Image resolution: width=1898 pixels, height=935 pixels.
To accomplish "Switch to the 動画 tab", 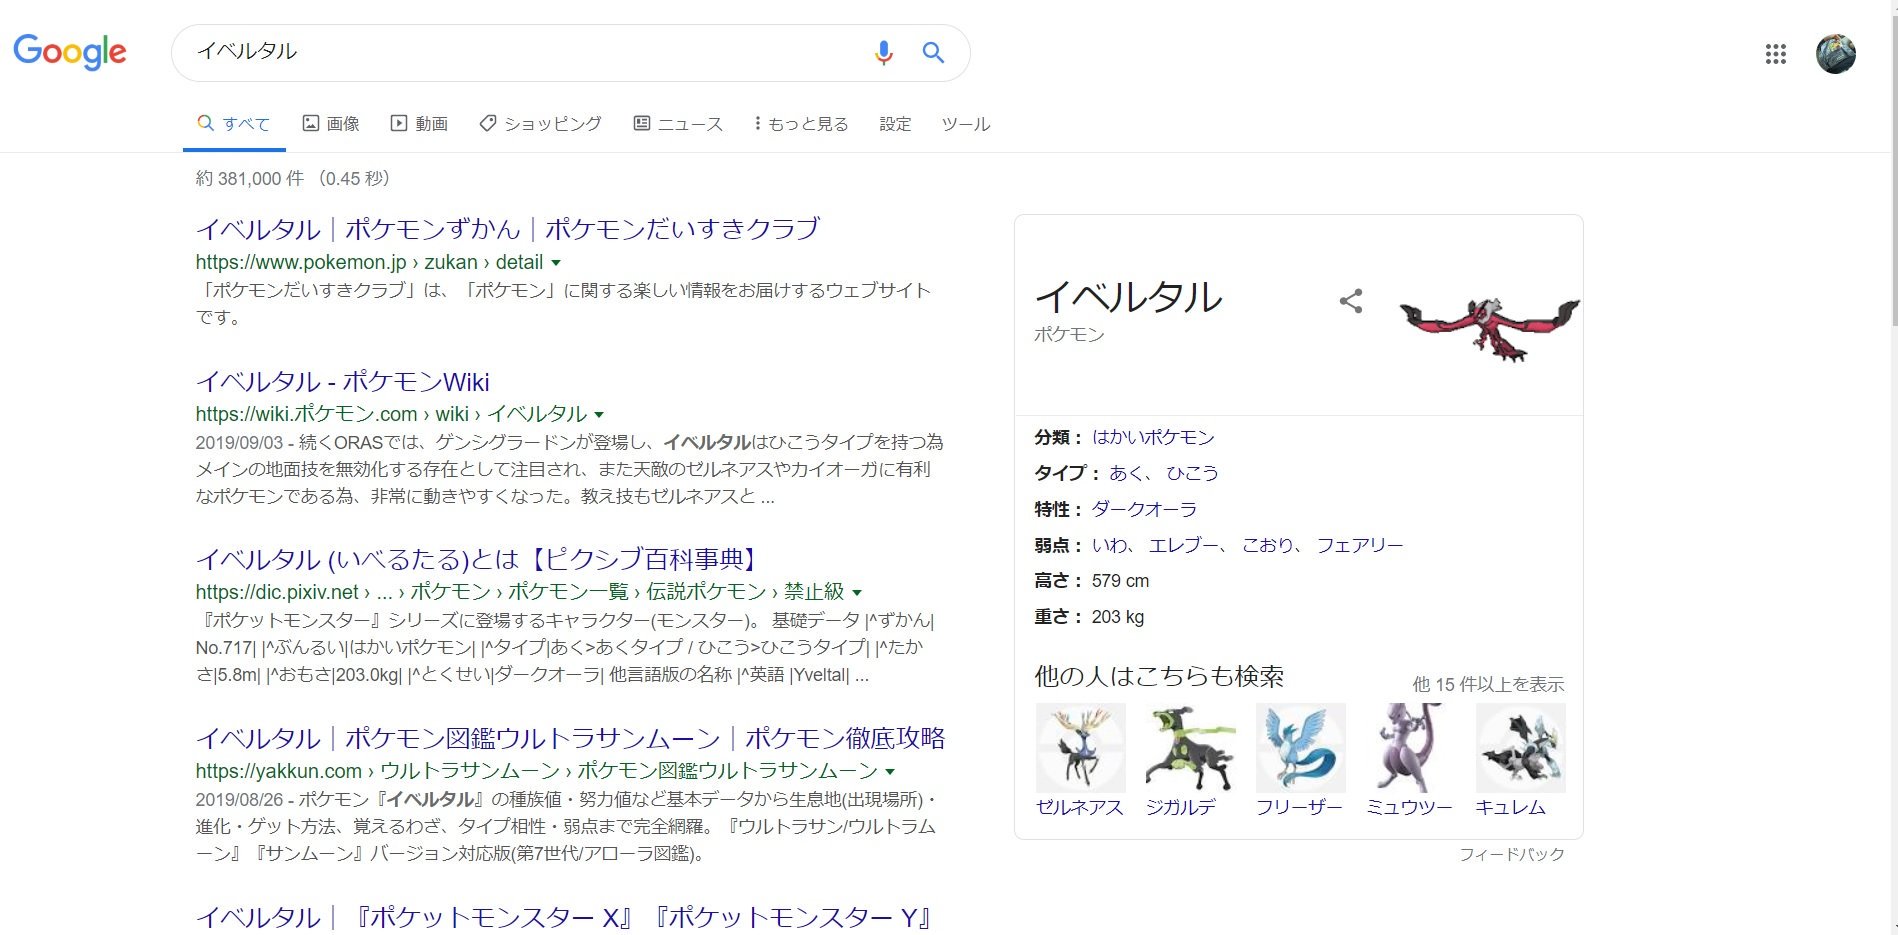I will tap(419, 124).
